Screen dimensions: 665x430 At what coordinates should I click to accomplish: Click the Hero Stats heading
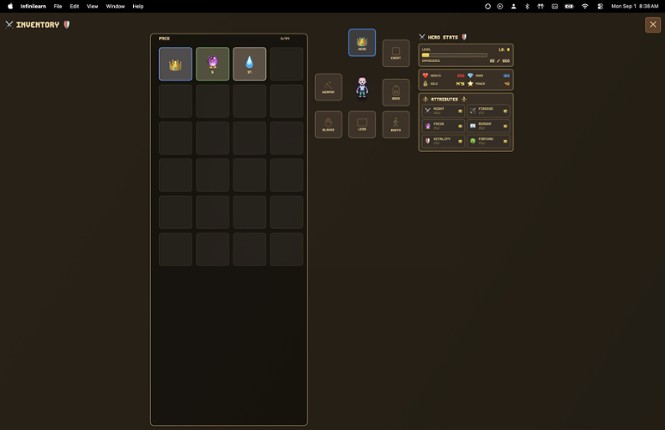coord(443,37)
